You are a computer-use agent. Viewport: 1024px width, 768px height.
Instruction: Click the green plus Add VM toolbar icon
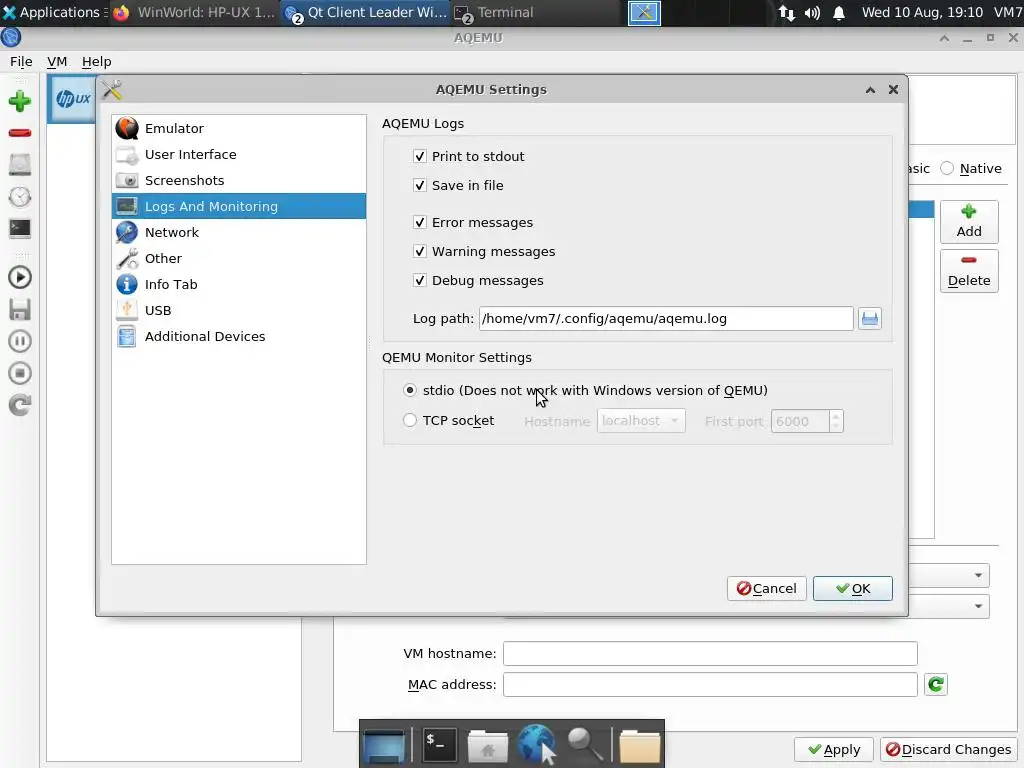[20, 101]
